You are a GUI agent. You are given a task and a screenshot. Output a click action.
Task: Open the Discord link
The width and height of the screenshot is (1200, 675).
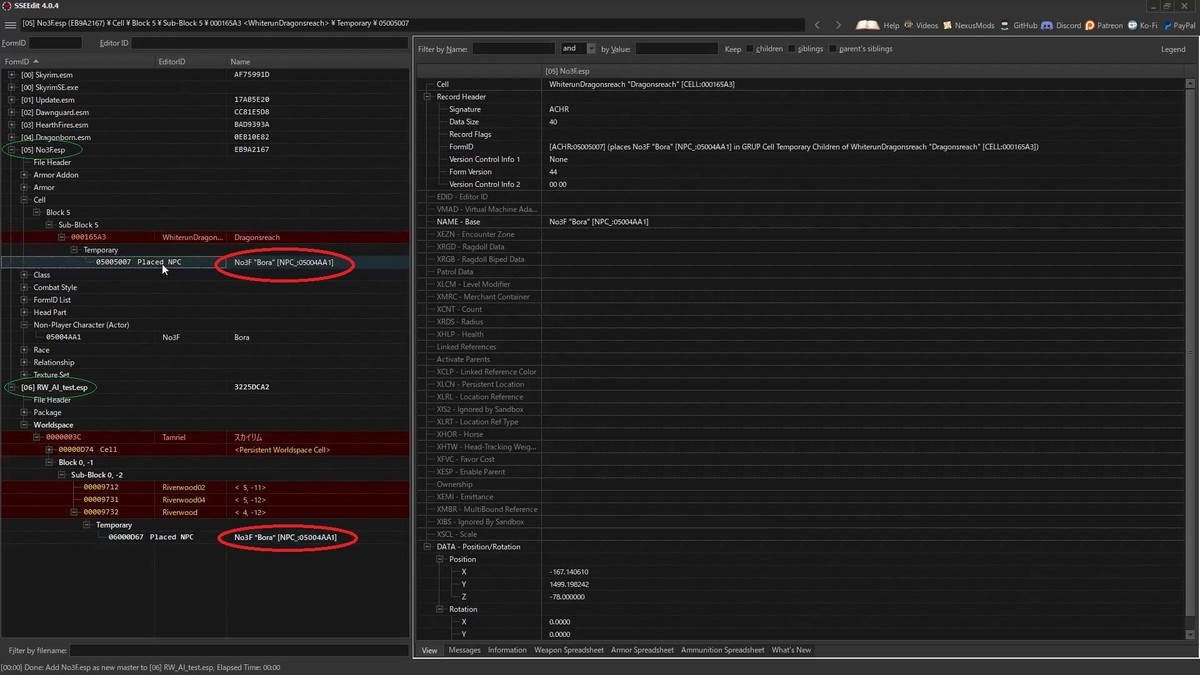pos(1061,25)
